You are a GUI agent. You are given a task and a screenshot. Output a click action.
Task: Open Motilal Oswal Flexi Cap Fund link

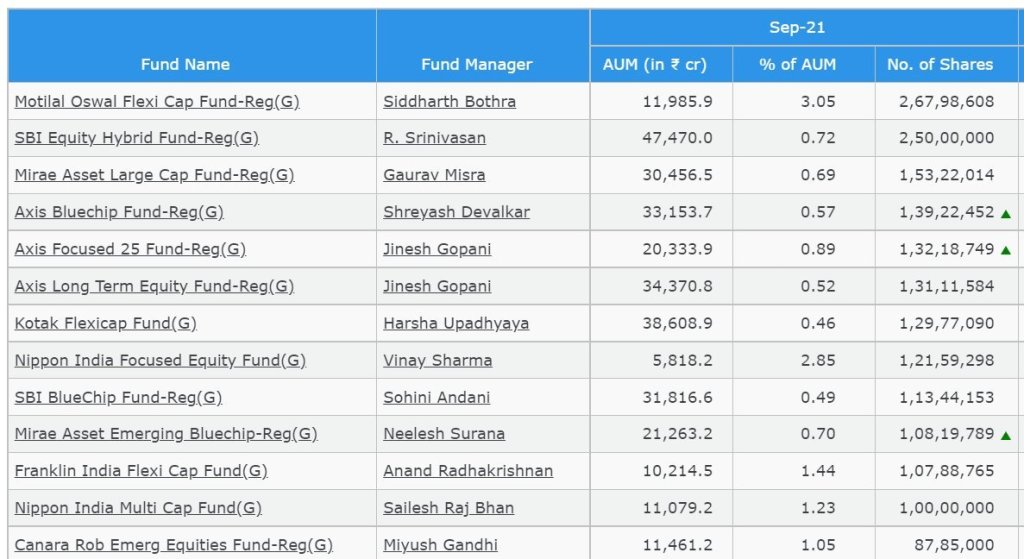[157, 101]
